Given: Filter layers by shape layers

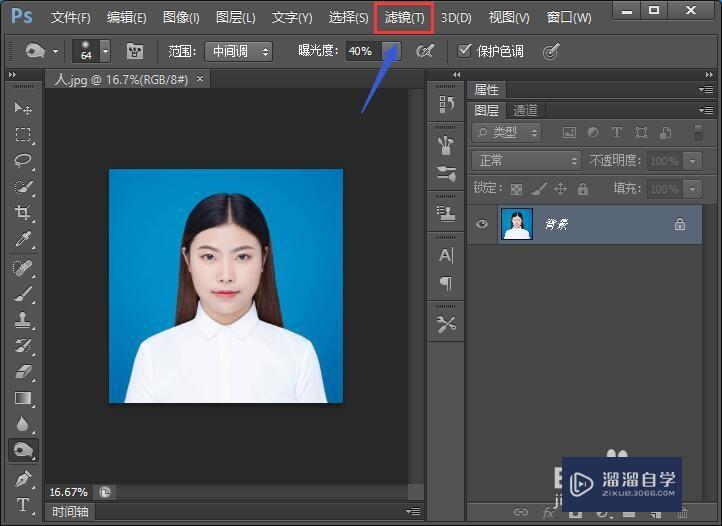Looking at the screenshot, I should point(641,133).
